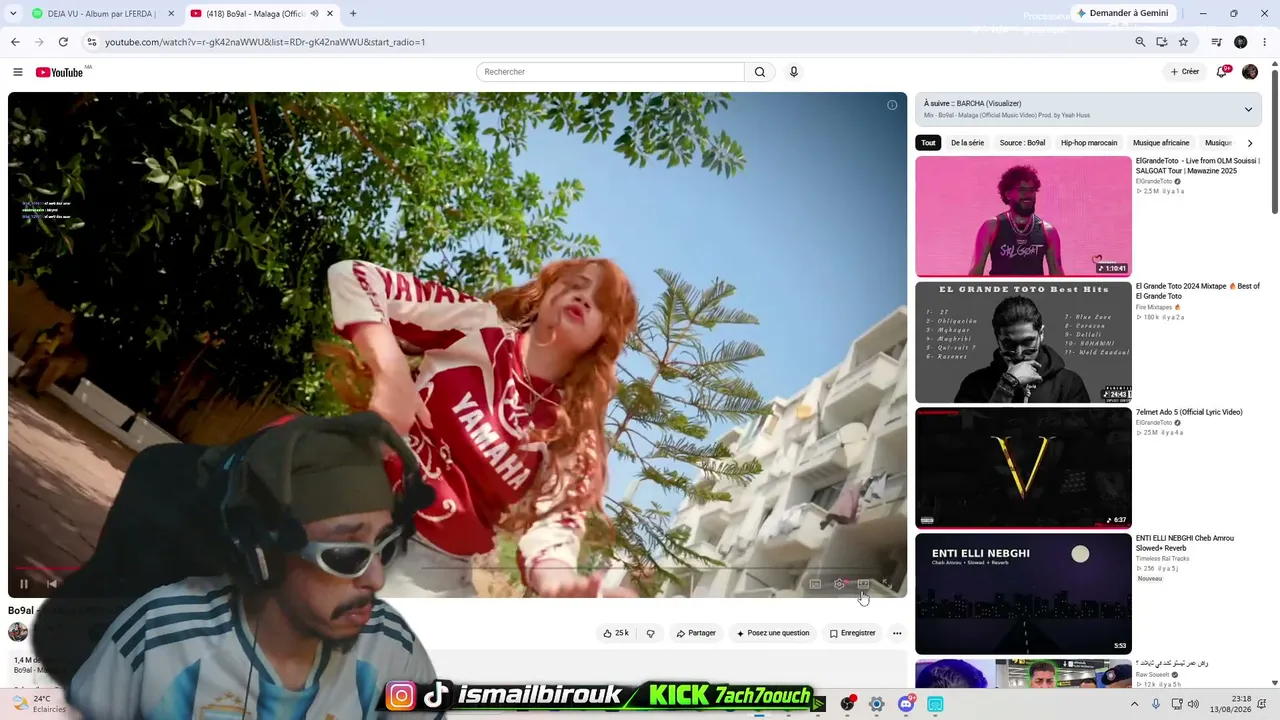The image size is (1280, 720).
Task: Show more filter chips with right arrow
Action: [1249, 143]
